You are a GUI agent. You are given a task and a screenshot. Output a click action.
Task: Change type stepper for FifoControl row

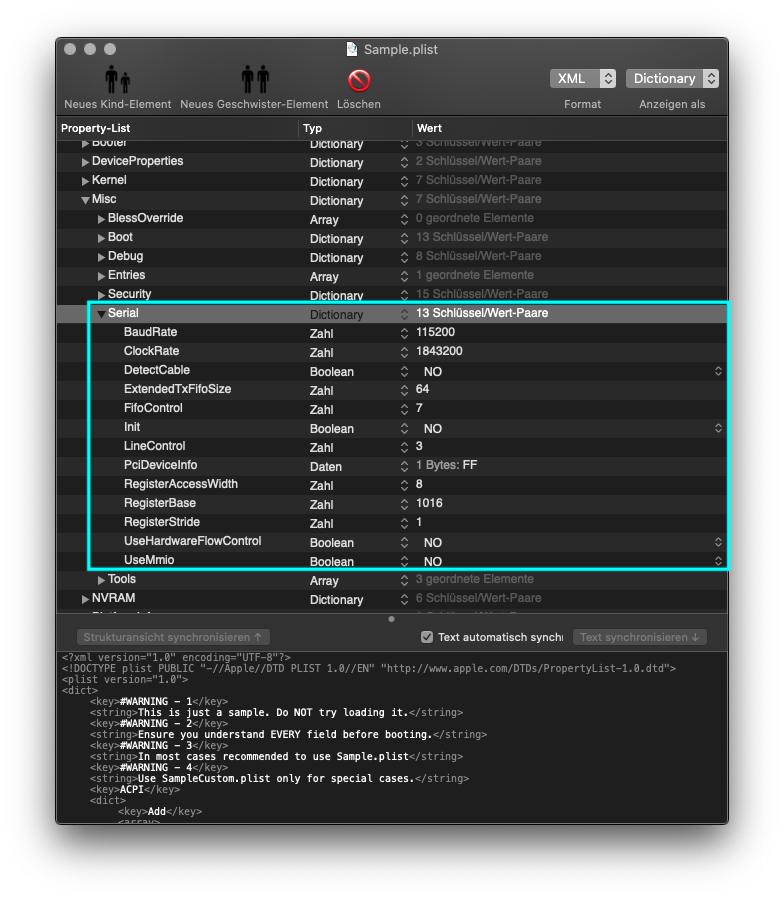coord(404,409)
